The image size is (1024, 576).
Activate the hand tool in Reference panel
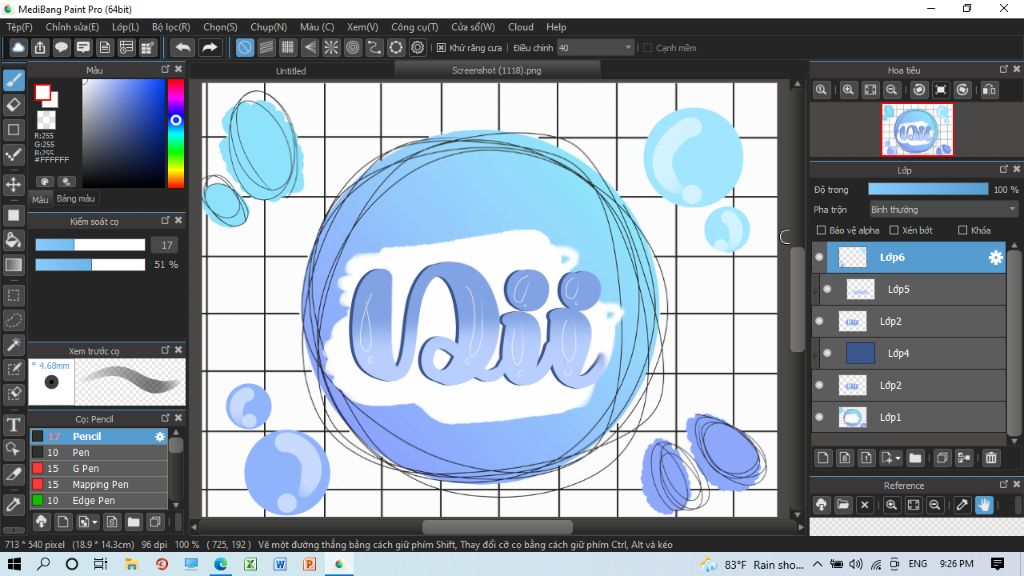coord(984,504)
